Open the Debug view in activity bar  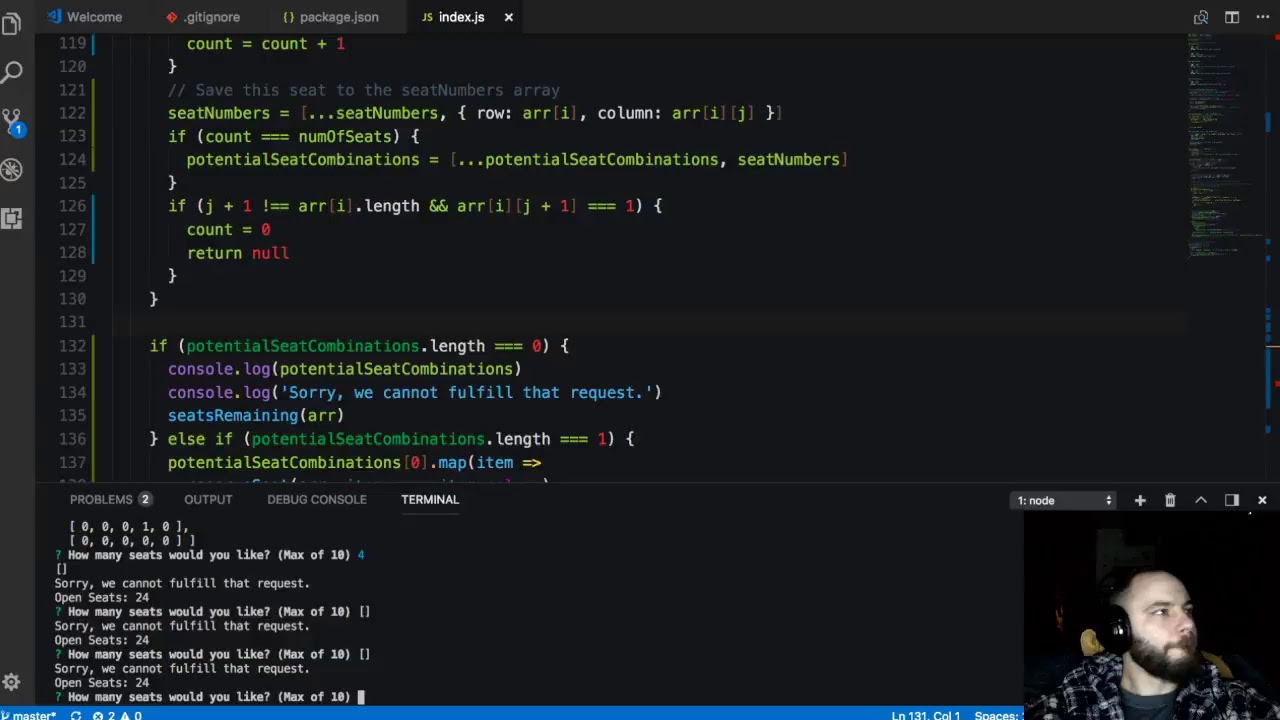(11, 170)
